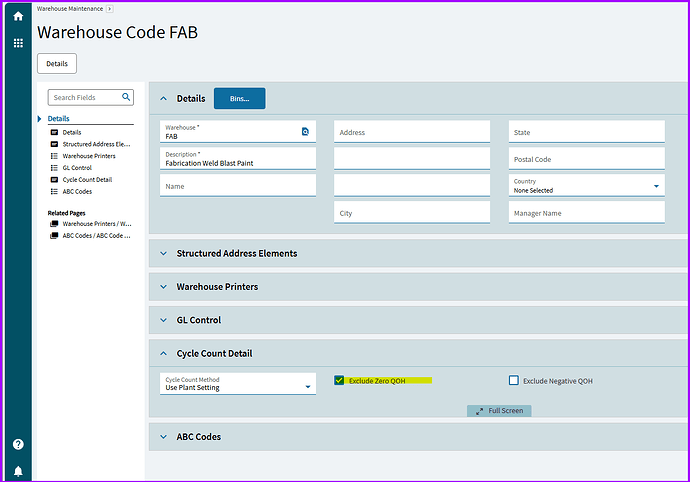690x482 pixels.
Task: Collapse Details tree node triangle in left nav
Action: (x=40, y=119)
